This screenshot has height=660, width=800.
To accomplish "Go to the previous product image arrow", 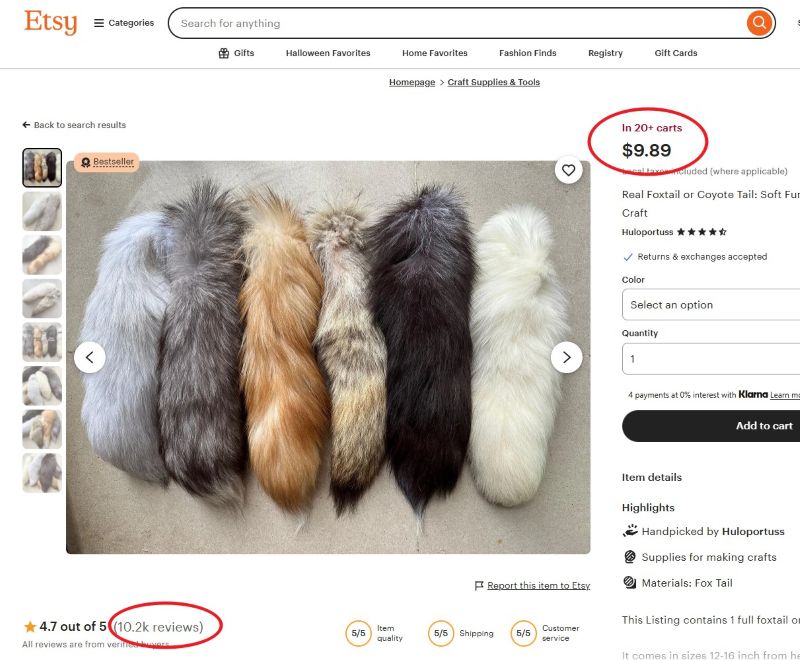I will pyautogui.click(x=90, y=357).
